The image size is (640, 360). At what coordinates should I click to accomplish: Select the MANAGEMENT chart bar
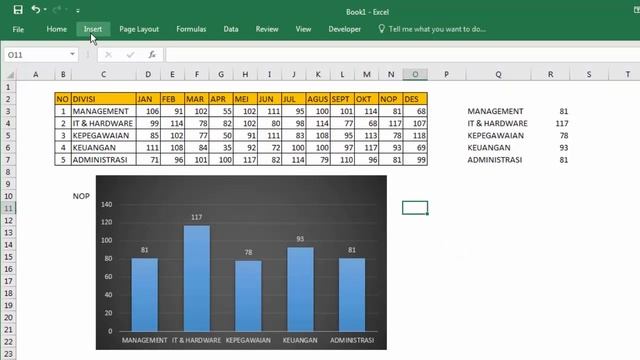144,294
